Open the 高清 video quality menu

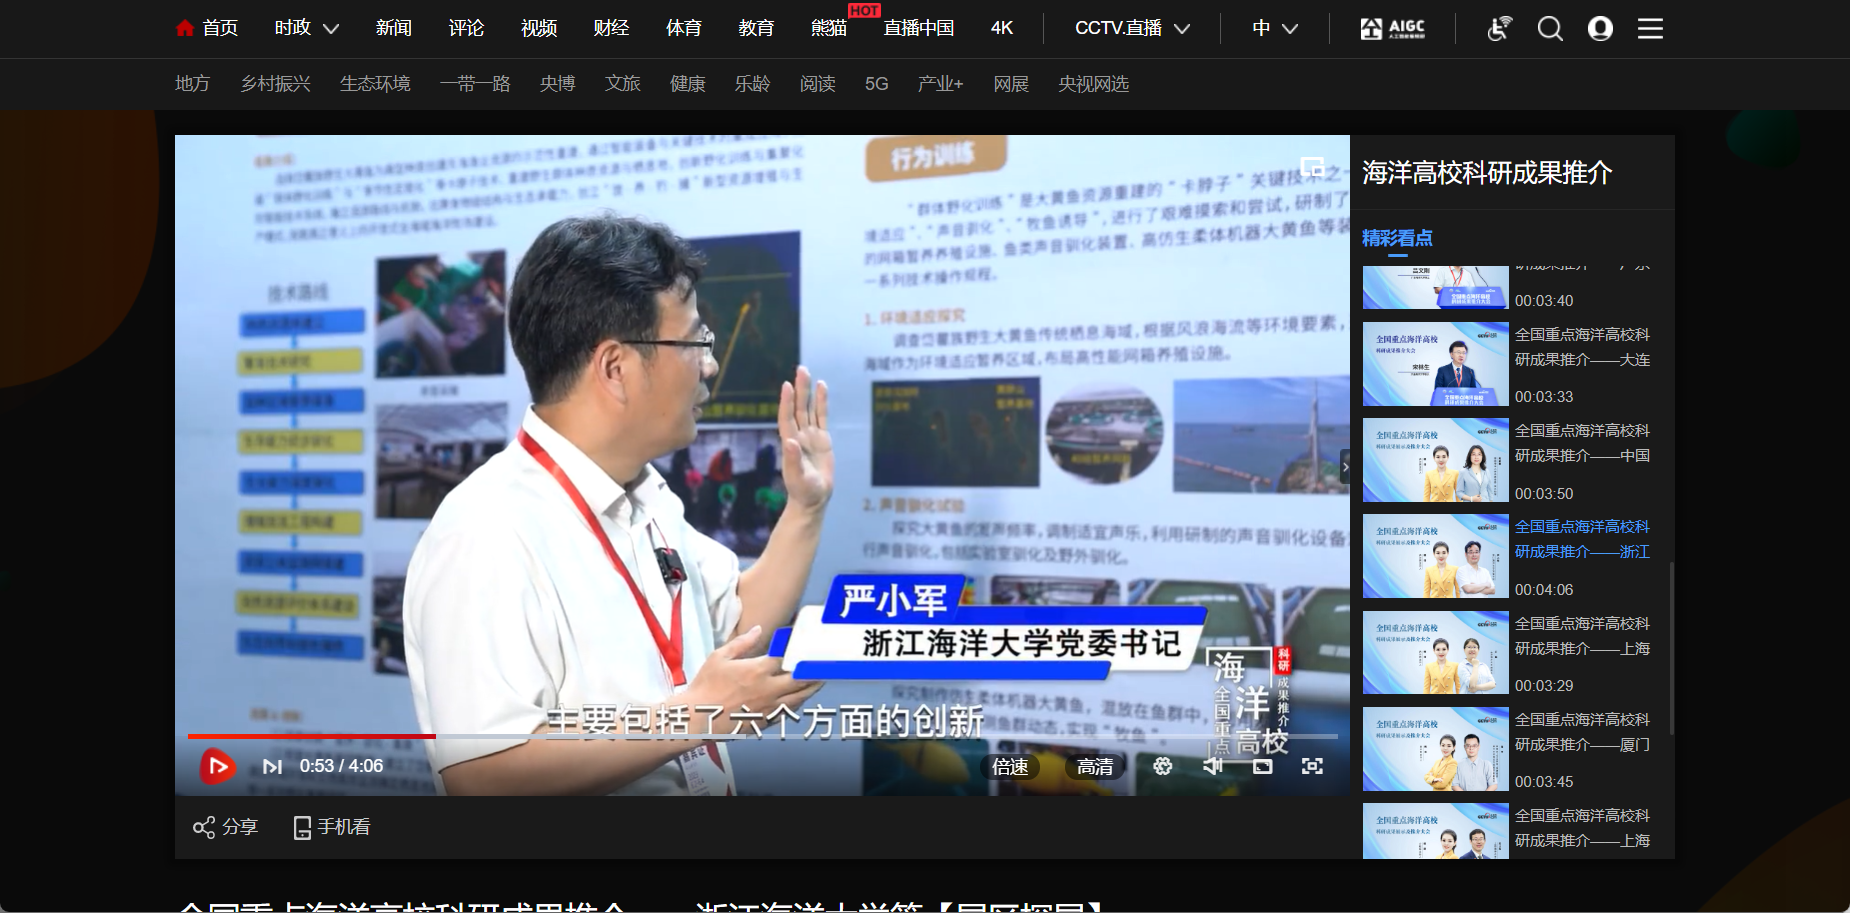coord(1095,767)
